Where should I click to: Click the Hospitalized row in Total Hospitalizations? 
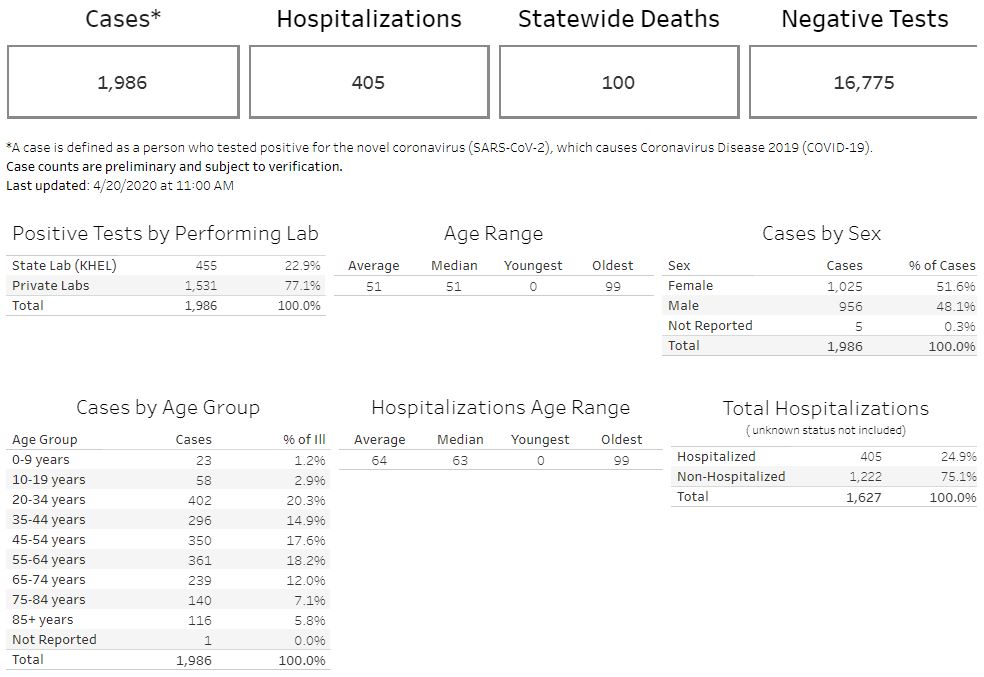click(x=825, y=457)
